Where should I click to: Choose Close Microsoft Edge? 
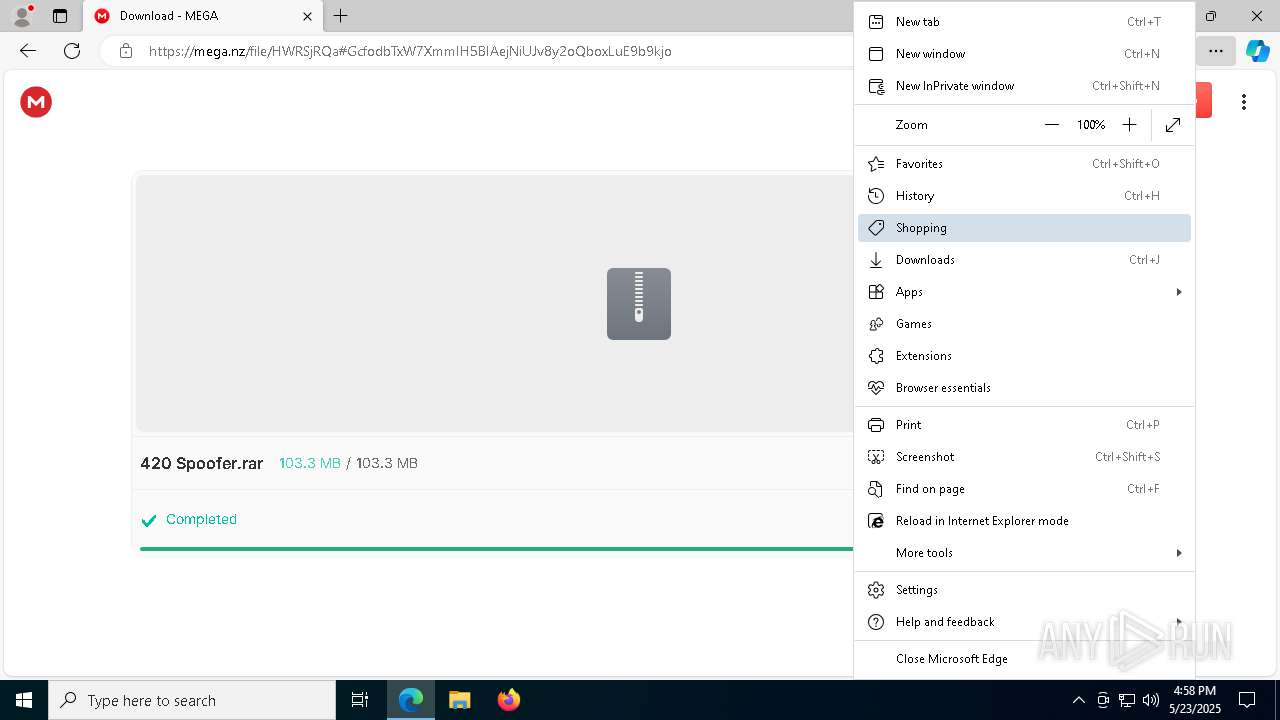1024,659
